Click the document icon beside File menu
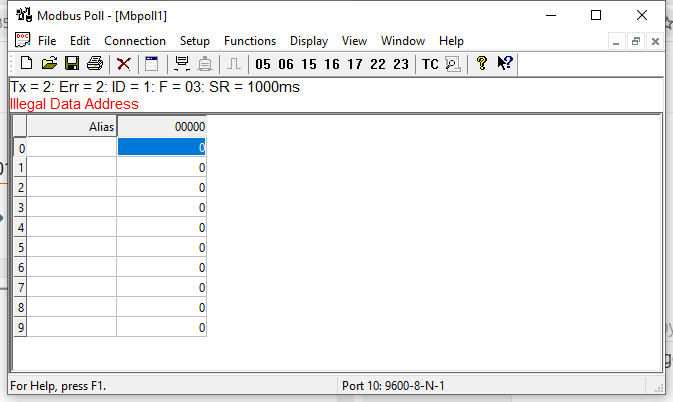 click(22, 40)
